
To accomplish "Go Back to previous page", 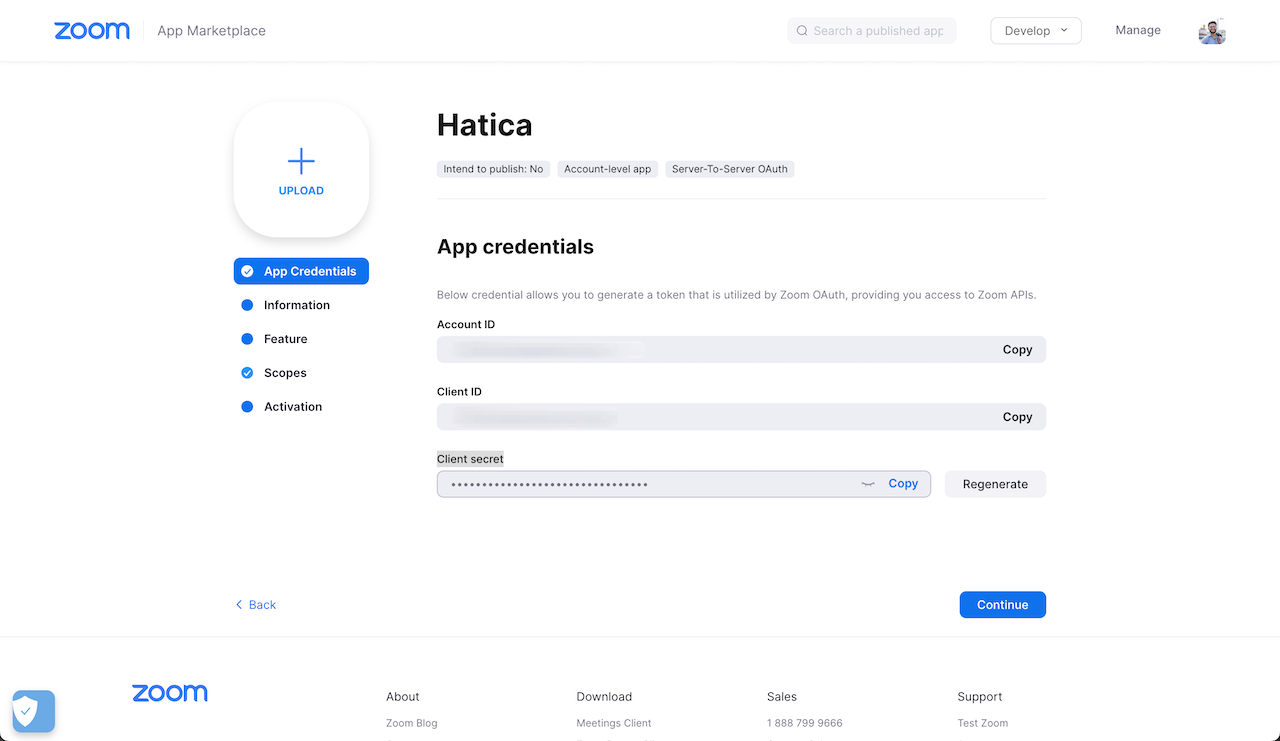I will (x=255, y=605).
